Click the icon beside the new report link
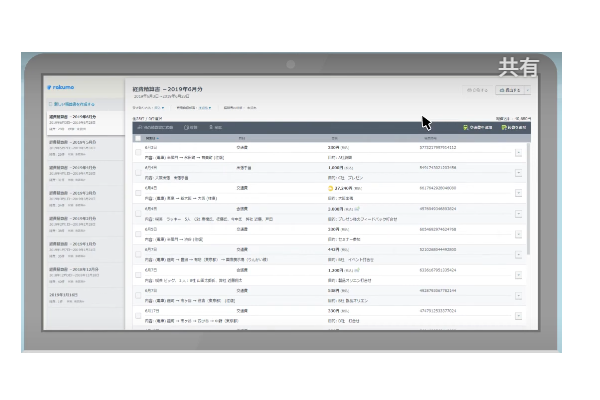600x400 pixels. click(50, 104)
